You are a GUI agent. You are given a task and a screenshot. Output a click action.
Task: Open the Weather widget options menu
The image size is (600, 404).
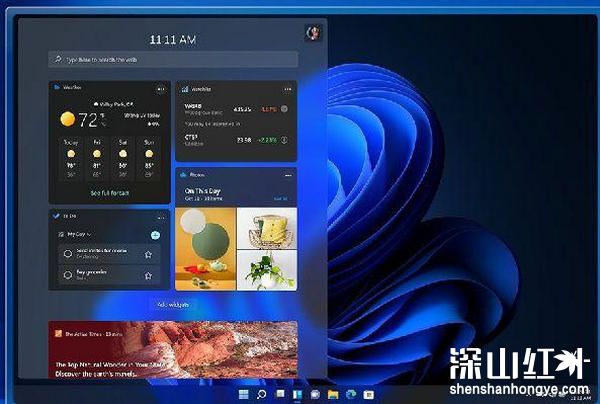point(161,89)
